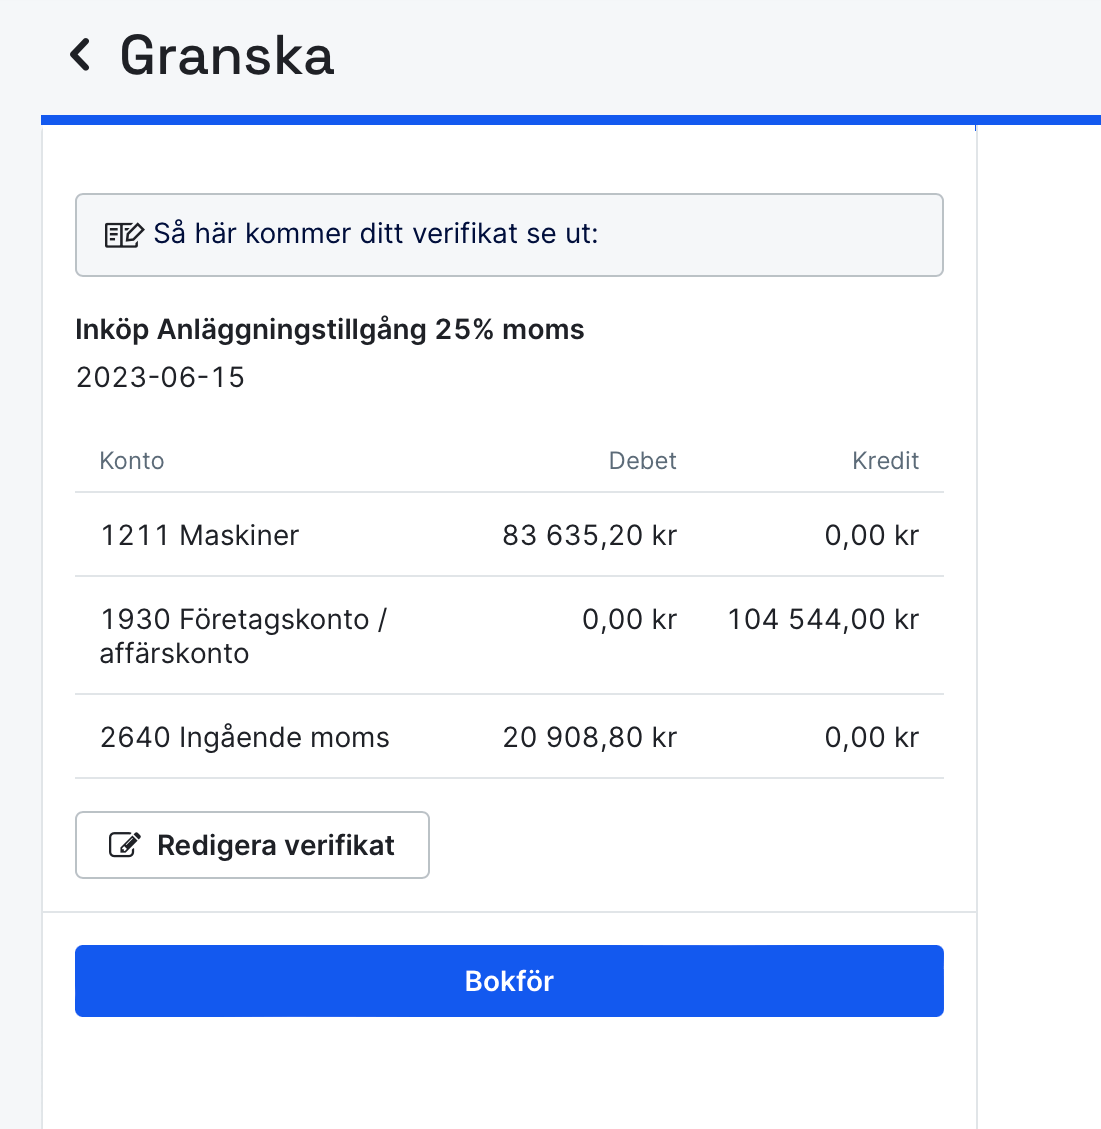This screenshot has width=1101, height=1129.
Task: Click the Granska page title
Action: point(226,56)
